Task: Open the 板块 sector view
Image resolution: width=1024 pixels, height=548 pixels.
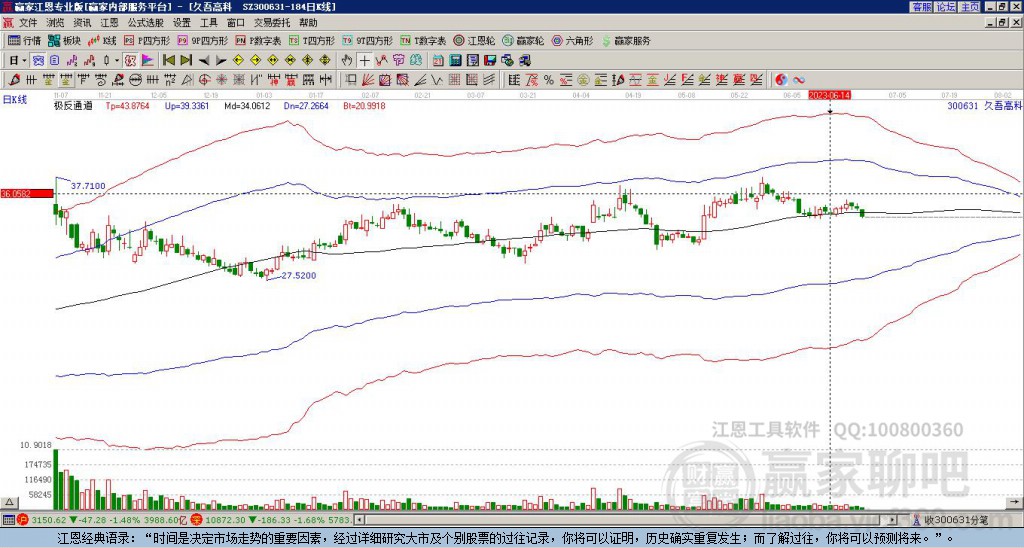Action: coord(65,40)
